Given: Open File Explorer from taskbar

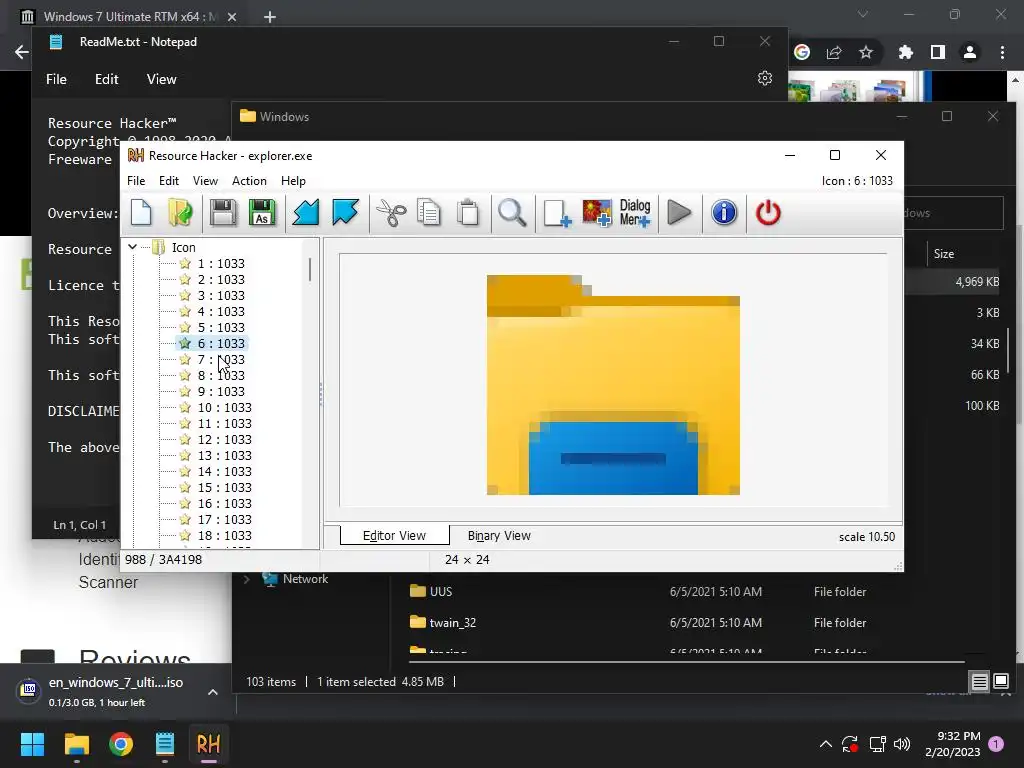Looking at the screenshot, I should click(x=76, y=744).
